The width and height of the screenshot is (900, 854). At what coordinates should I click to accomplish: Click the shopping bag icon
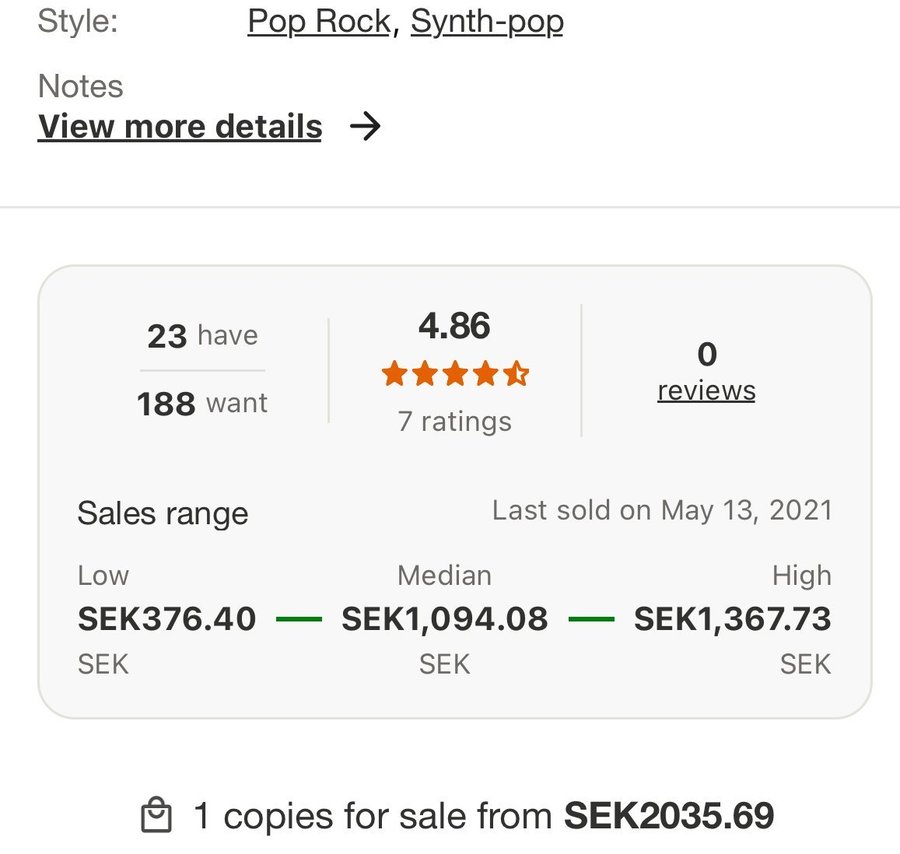coord(157,815)
